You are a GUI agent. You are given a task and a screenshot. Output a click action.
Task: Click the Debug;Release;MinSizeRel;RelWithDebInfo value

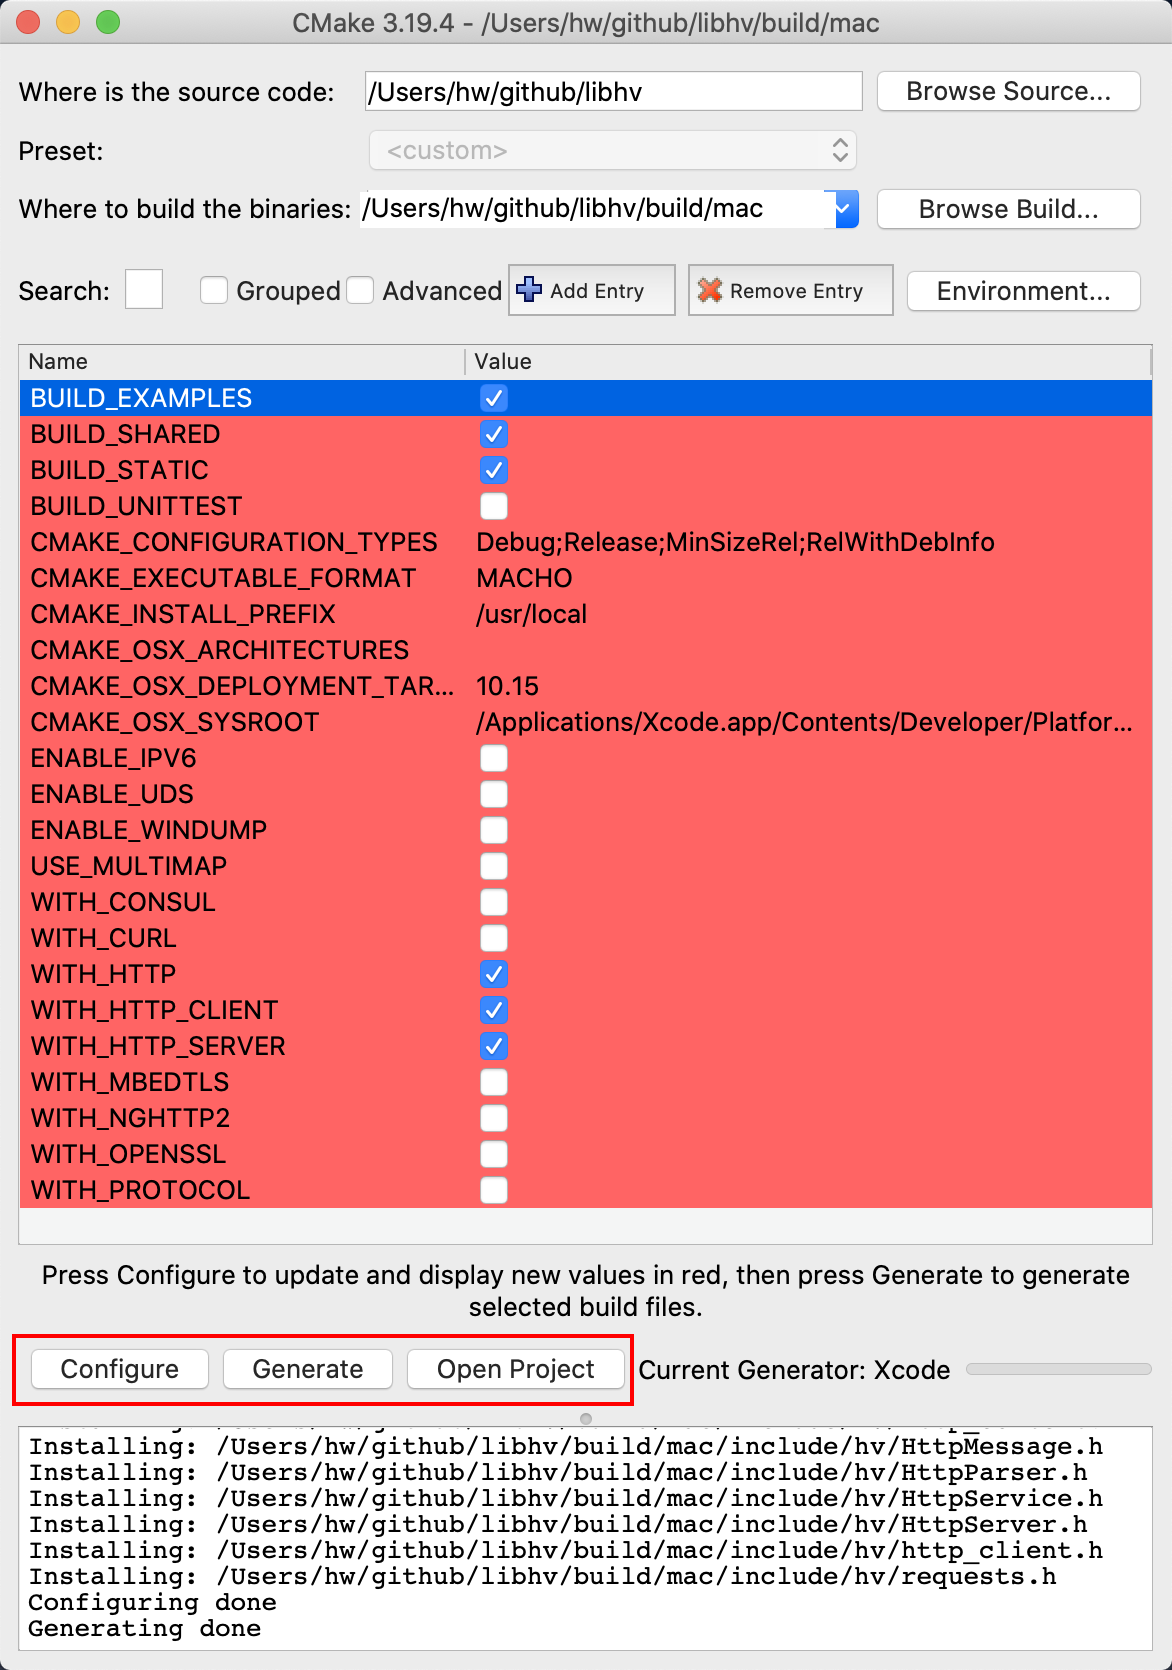tap(735, 542)
